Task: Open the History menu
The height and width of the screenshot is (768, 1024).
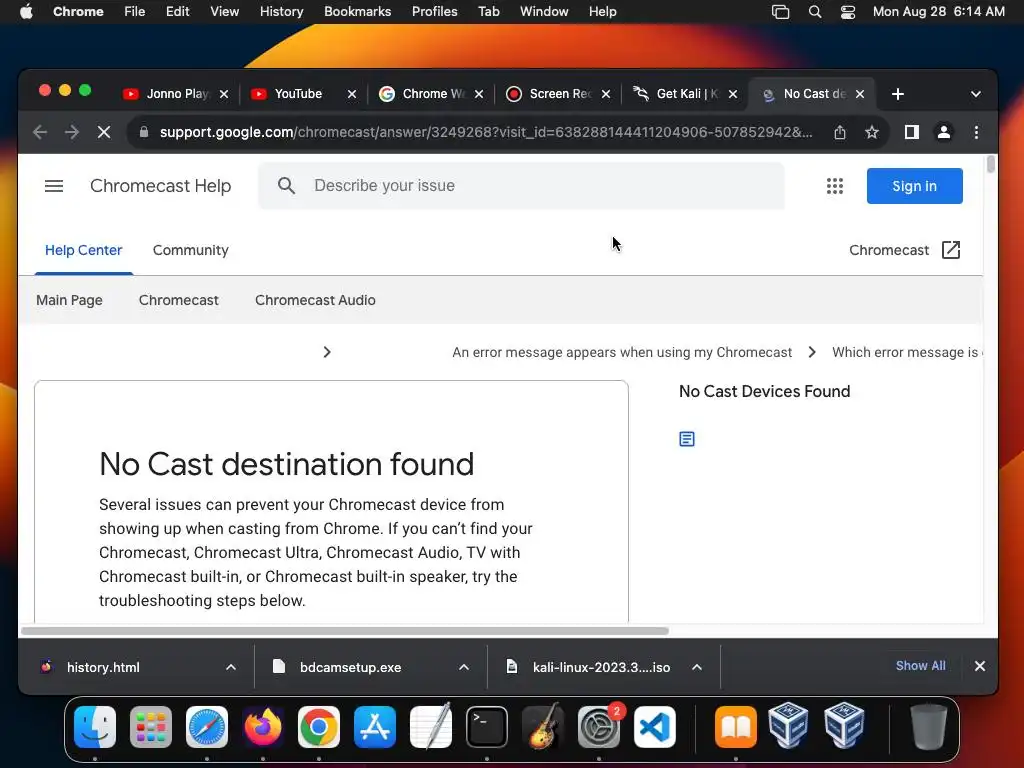Action: [281, 12]
